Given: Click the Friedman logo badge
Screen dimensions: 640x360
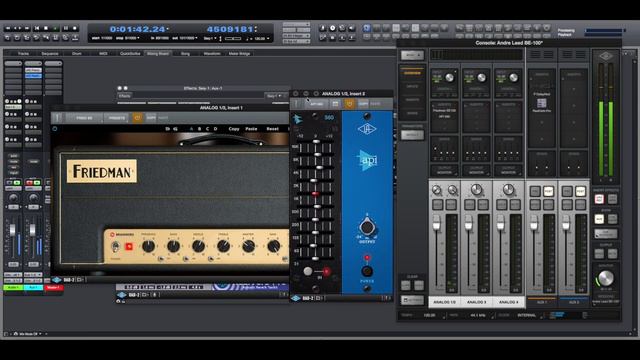Looking at the screenshot, I should [x=102, y=171].
